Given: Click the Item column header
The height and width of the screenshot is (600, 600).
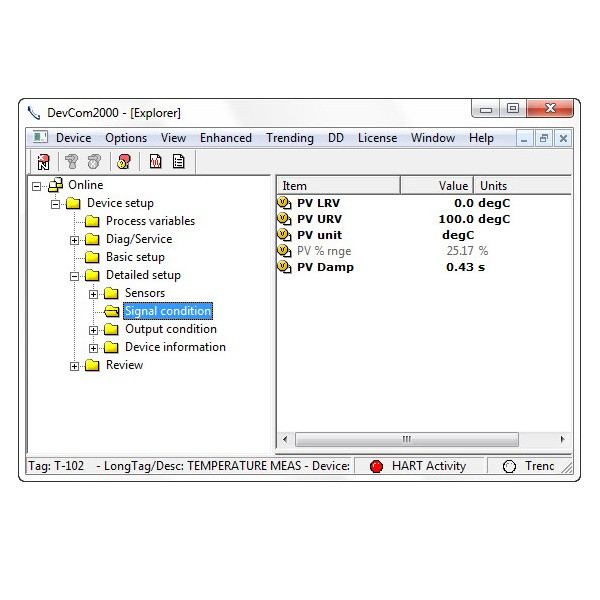Looking at the screenshot, I should pos(338,186).
